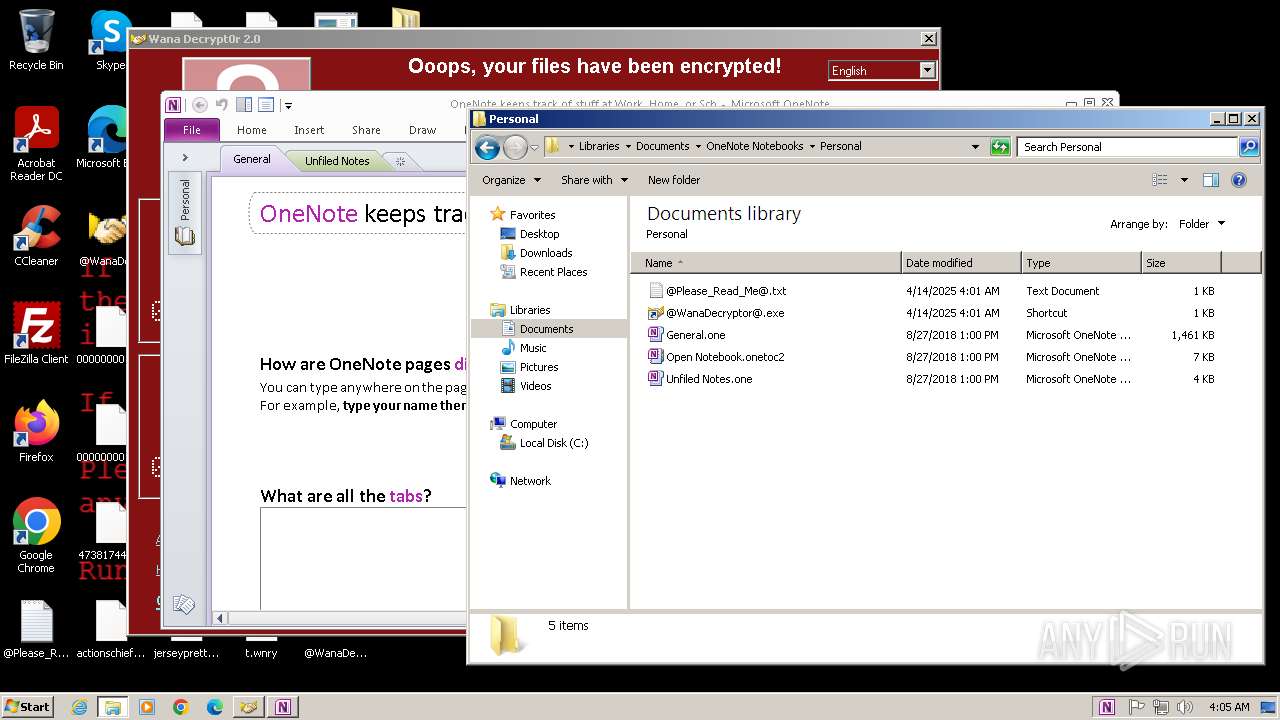The height and width of the screenshot is (720, 1280).
Task: Launch Internet Explorer from the taskbar
Action: click(x=79, y=707)
